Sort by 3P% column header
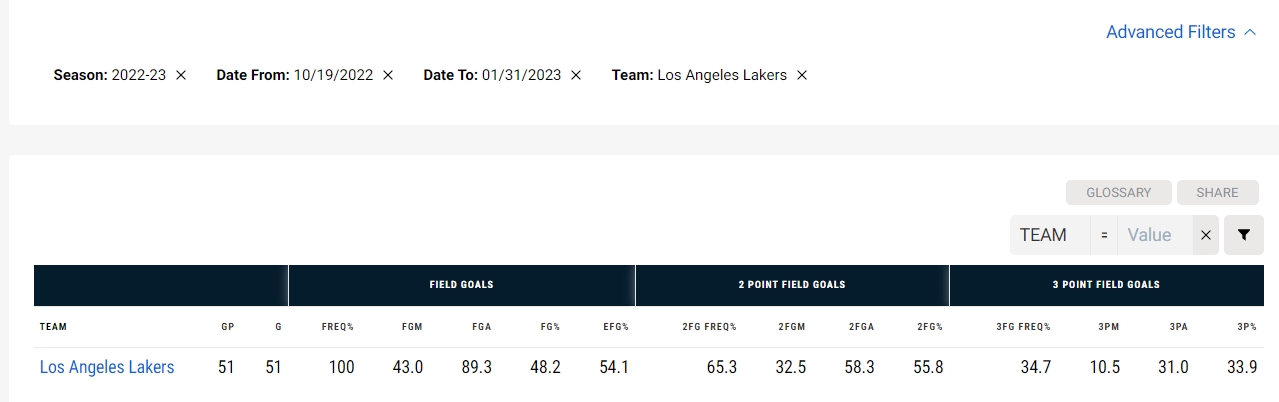 [1246, 327]
